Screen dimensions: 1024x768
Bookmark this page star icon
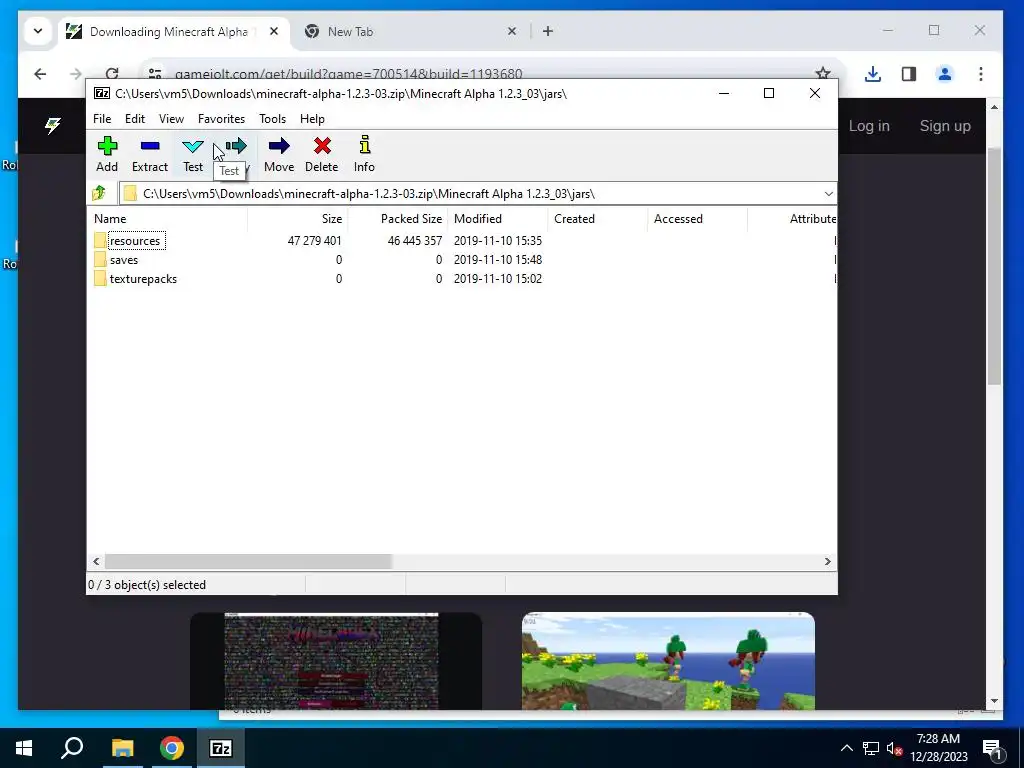[x=823, y=74]
